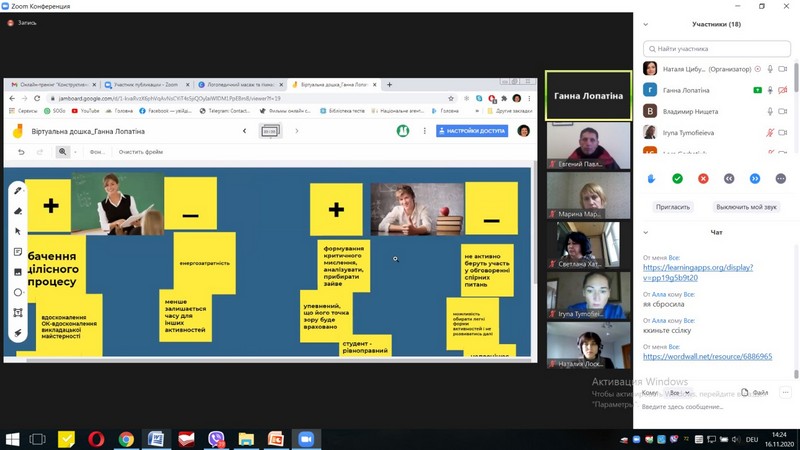Screen dimensions: 800x450
Task: Open Jamboard frame bar expander
Action: [270, 131]
